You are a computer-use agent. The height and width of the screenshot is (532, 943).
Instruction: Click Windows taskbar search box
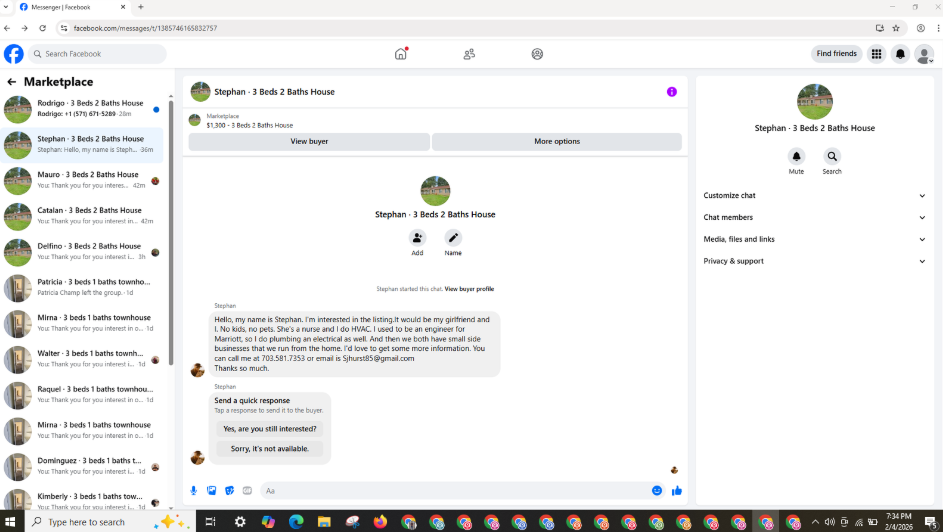(110, 521)
